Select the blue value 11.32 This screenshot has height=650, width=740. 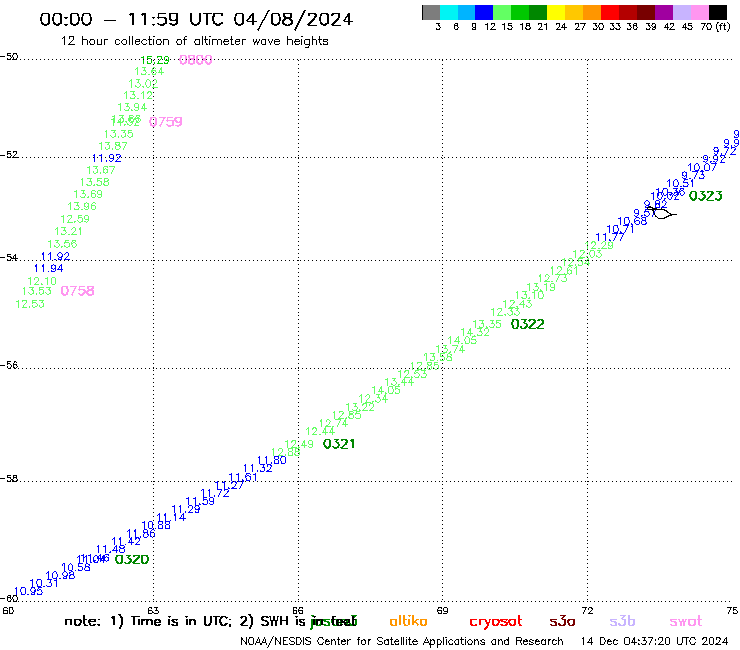(x=258, y=468)
